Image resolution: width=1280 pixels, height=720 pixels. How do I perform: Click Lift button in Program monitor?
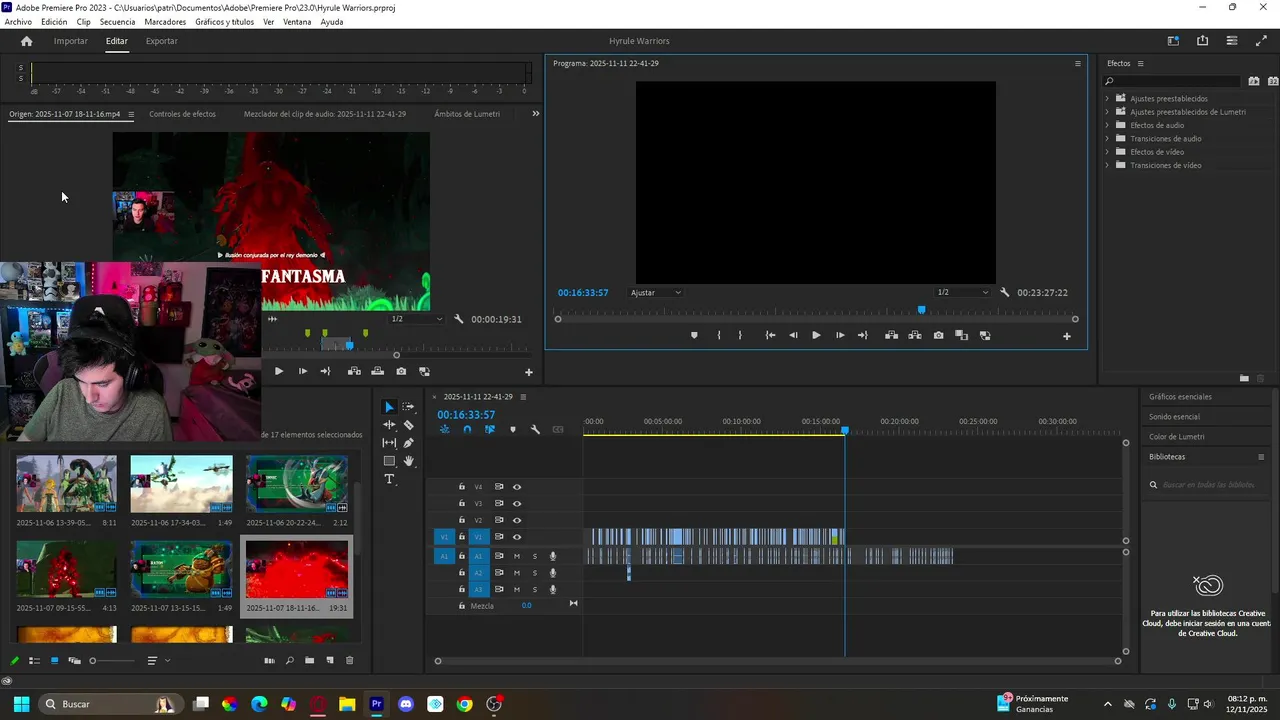coord(891,336)
